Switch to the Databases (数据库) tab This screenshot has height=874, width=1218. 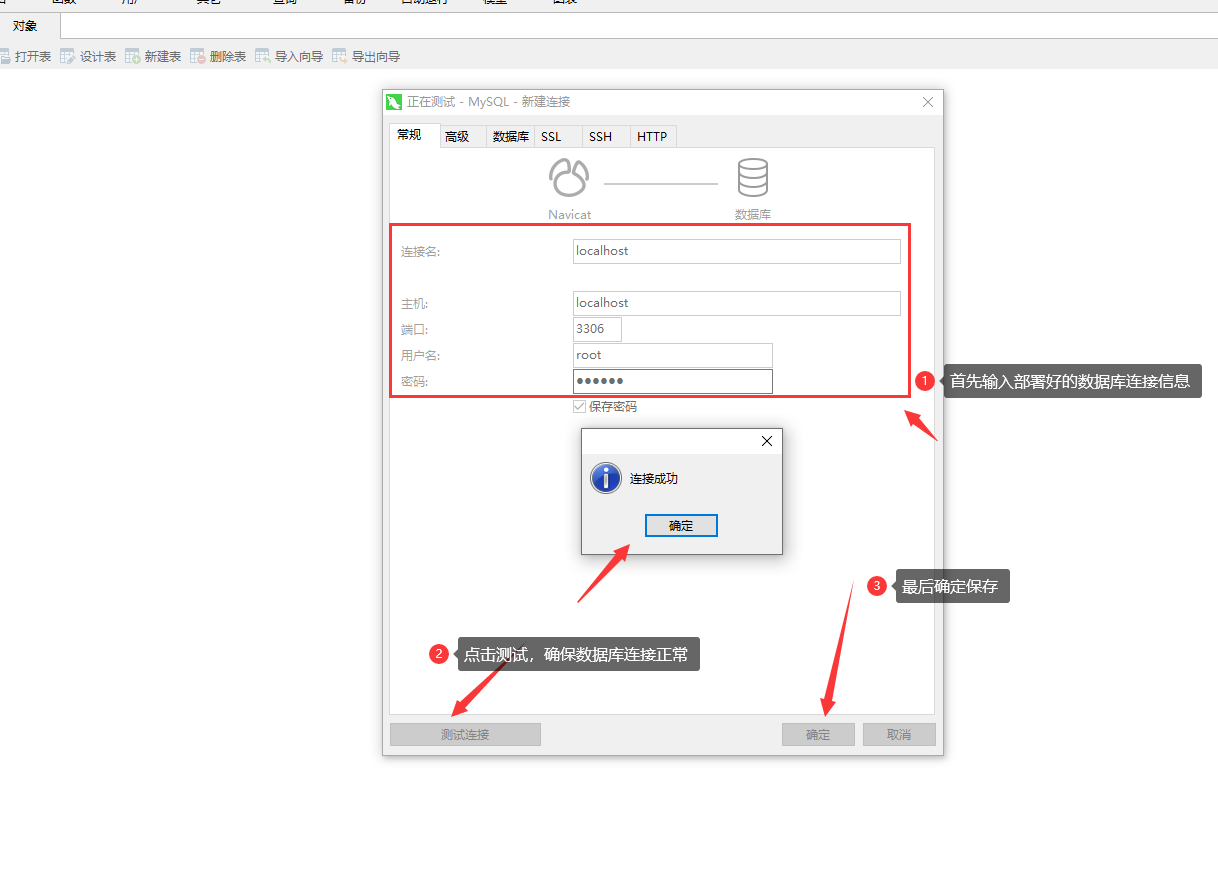point(510,137)
